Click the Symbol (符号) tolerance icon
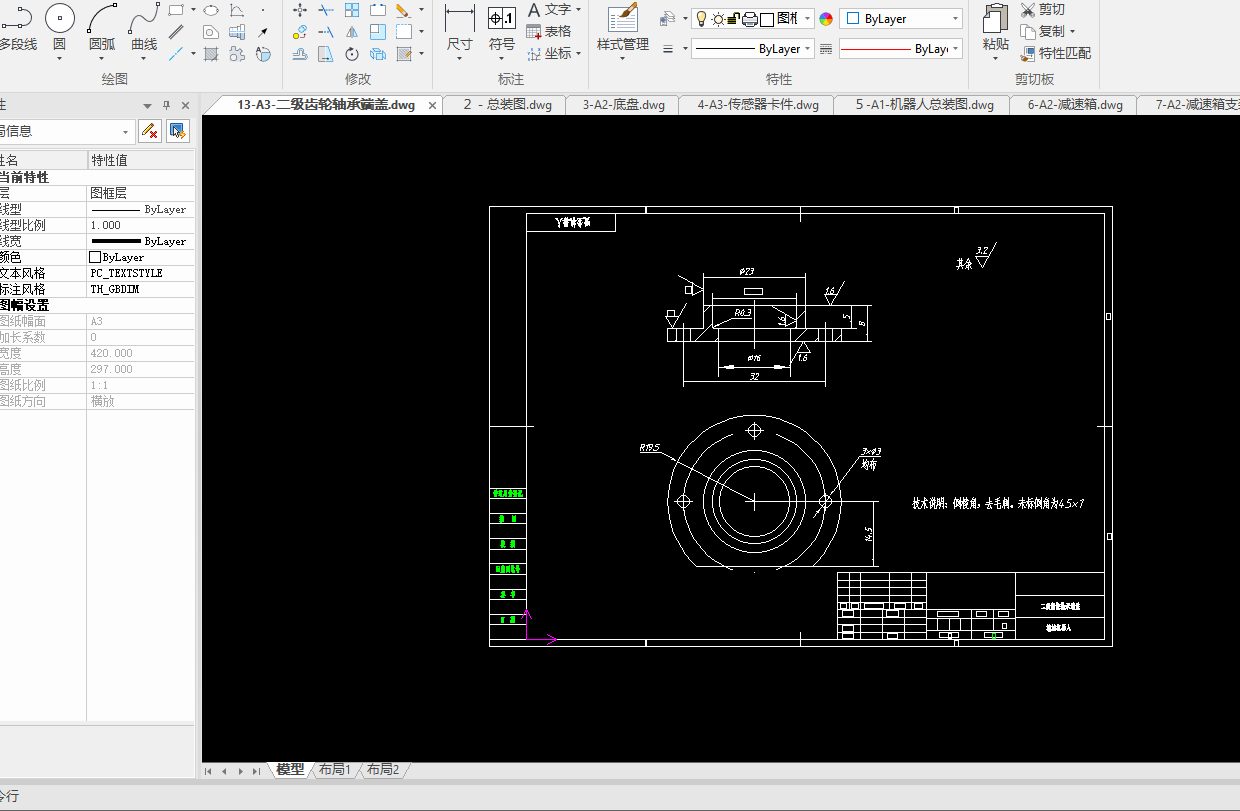This screenshot has width=1240, height=811. click(502, 19)
